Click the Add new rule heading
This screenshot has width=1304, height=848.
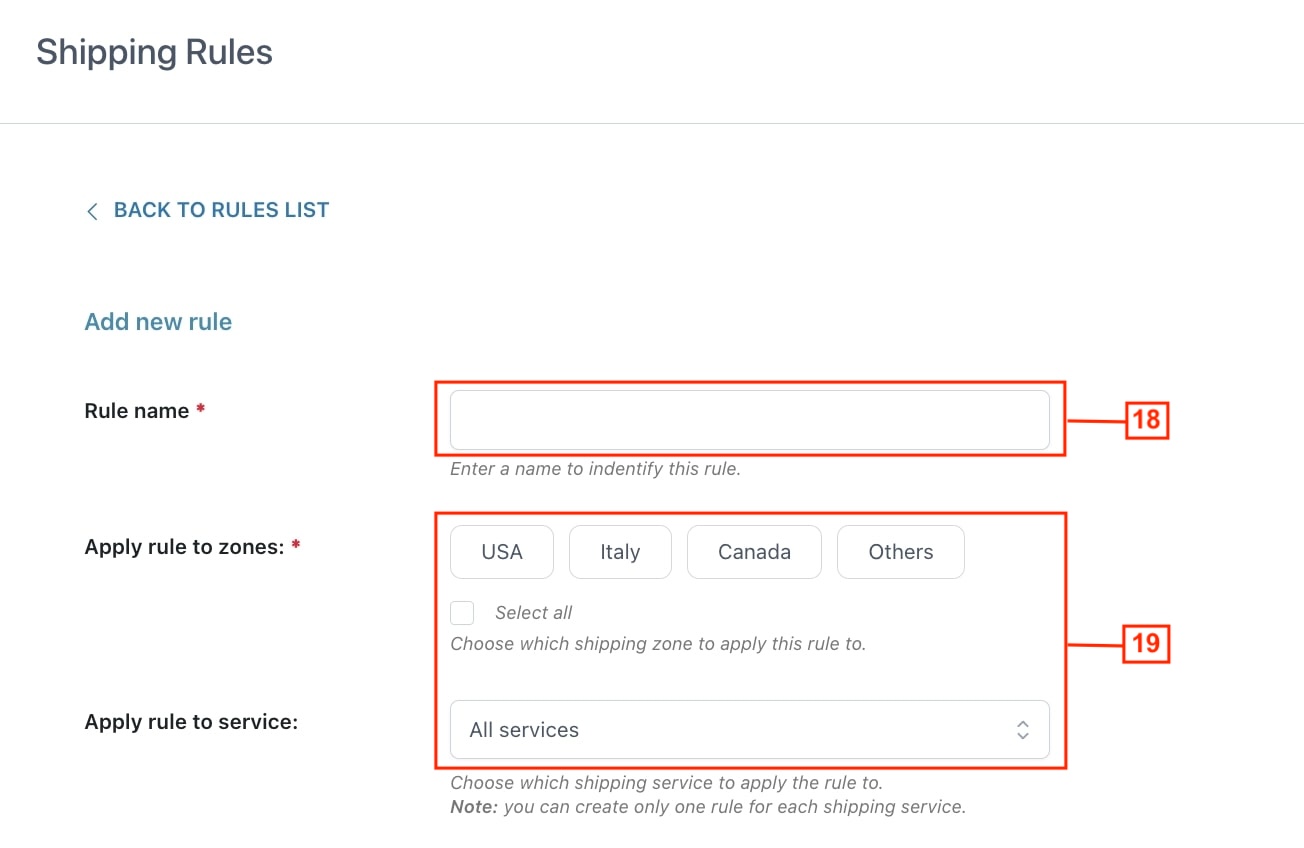[x=158, y=322]
